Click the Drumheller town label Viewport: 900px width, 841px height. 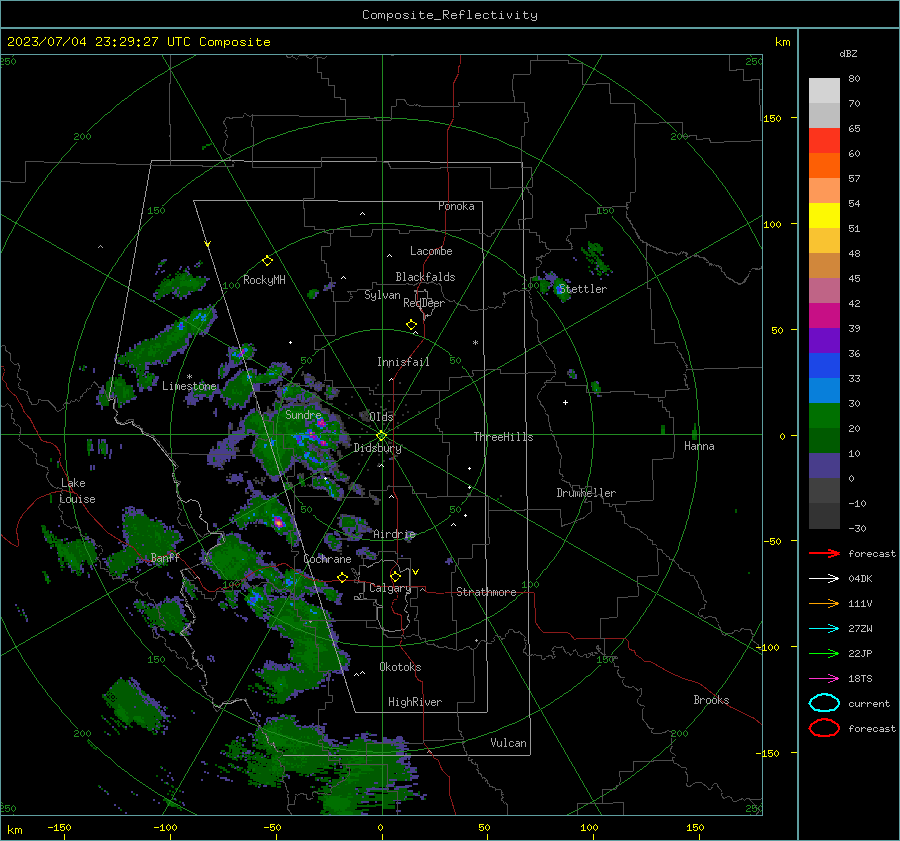[586, 493]
